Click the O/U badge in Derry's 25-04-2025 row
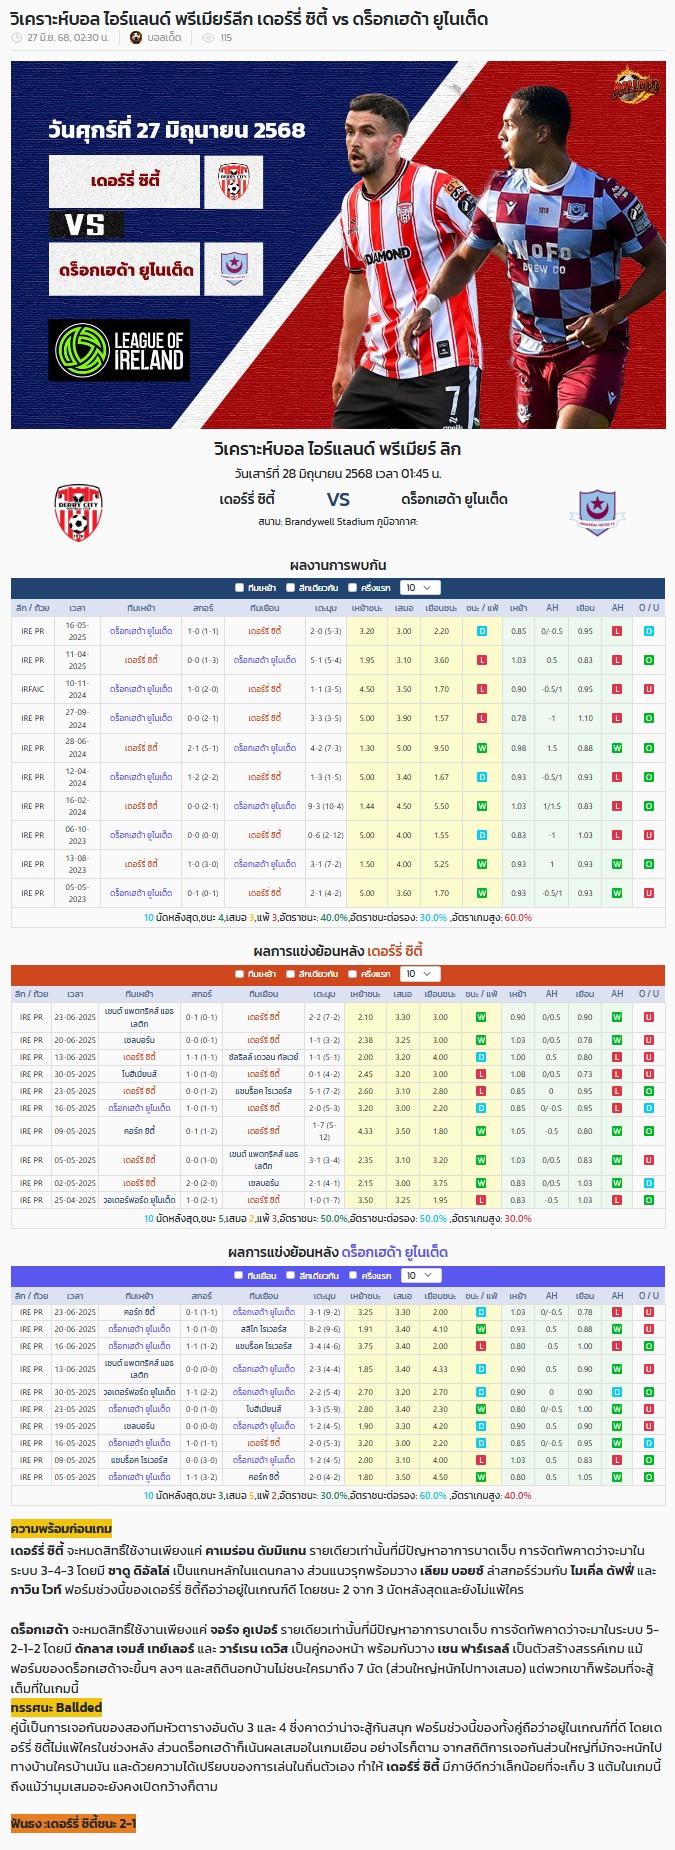 649,1200
